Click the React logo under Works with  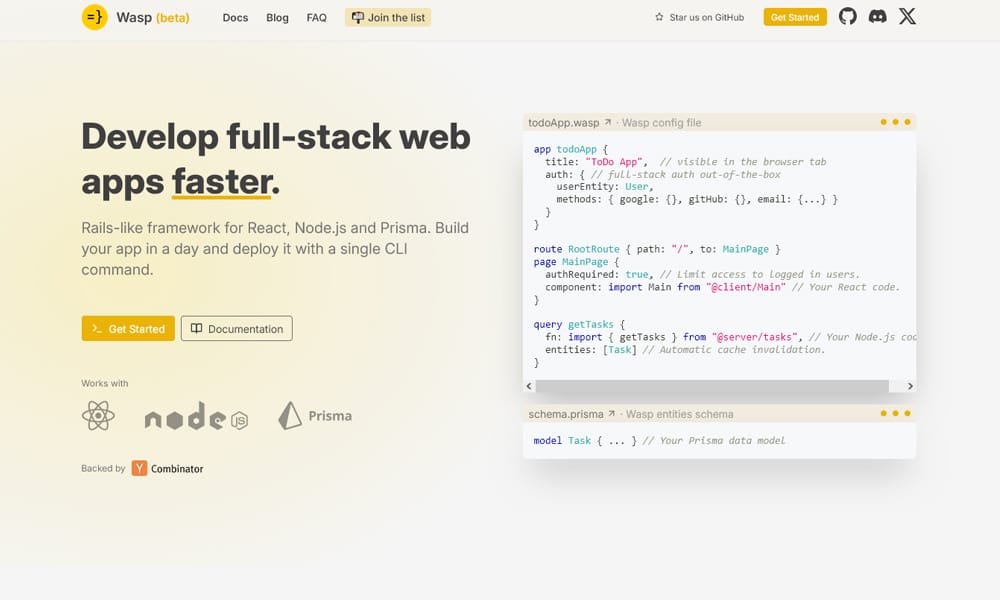98,416
